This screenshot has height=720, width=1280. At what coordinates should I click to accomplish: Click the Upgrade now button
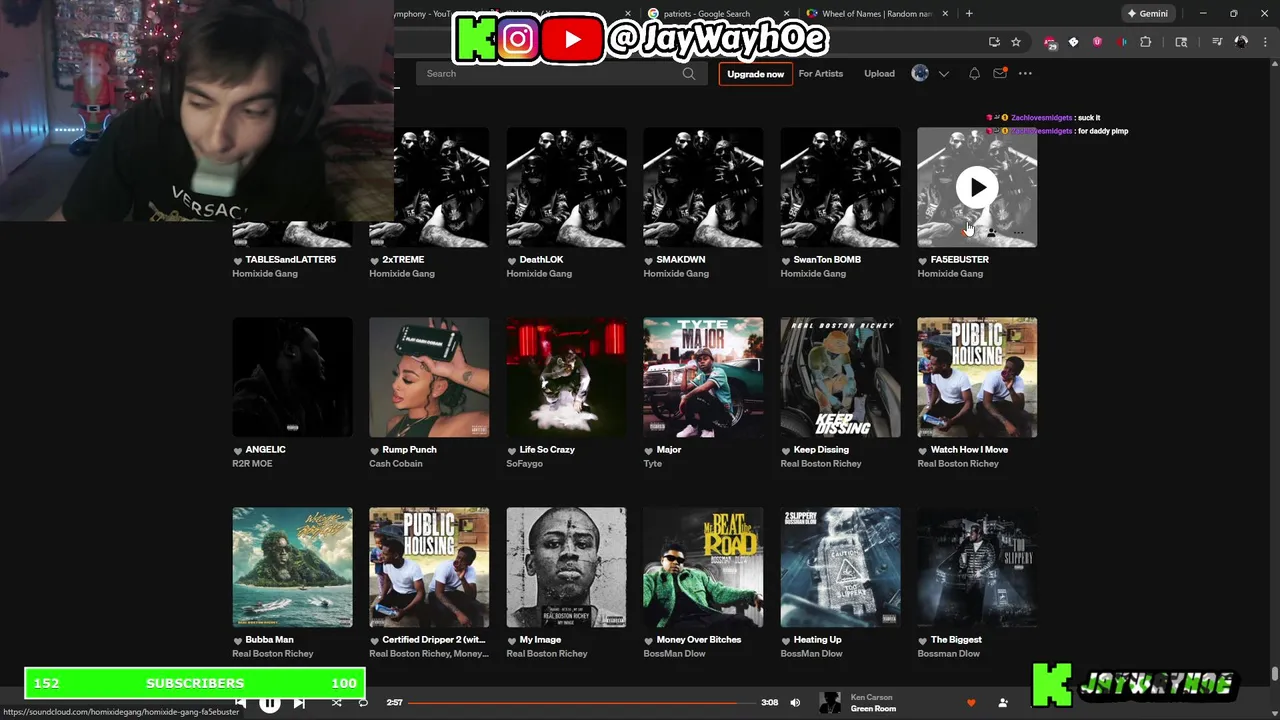(755, 73)
